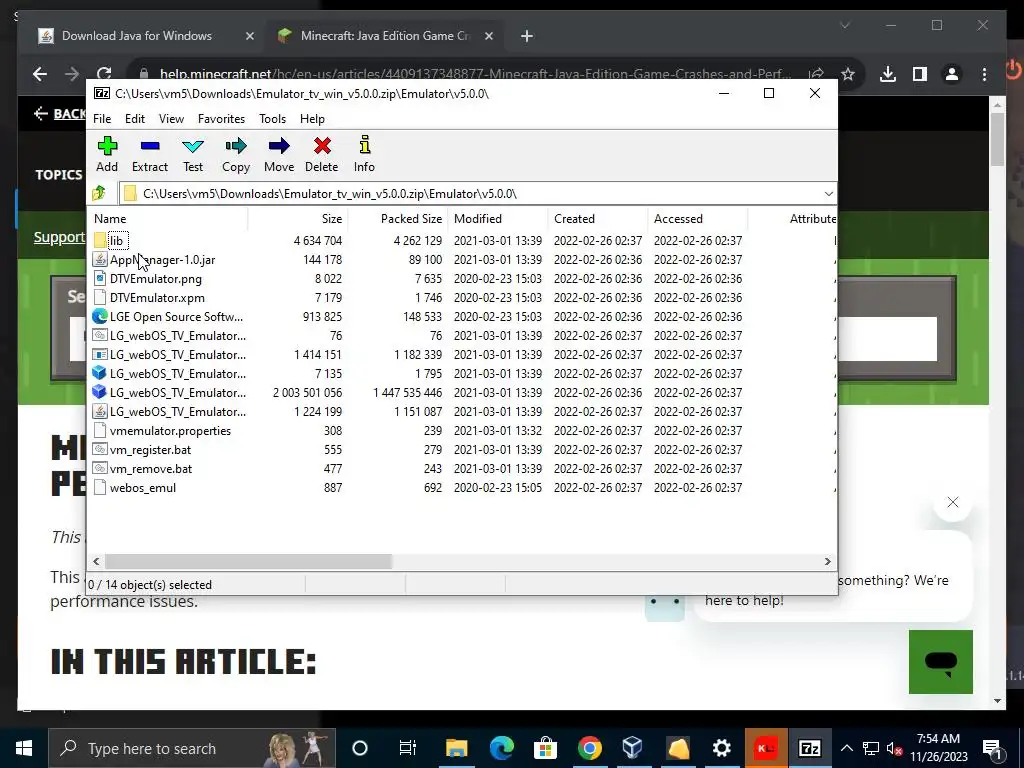The height and width of the screenshot is (768, 1024).
Task: Click the 7-Zip path input field
Action: click(x=477, y=194)
